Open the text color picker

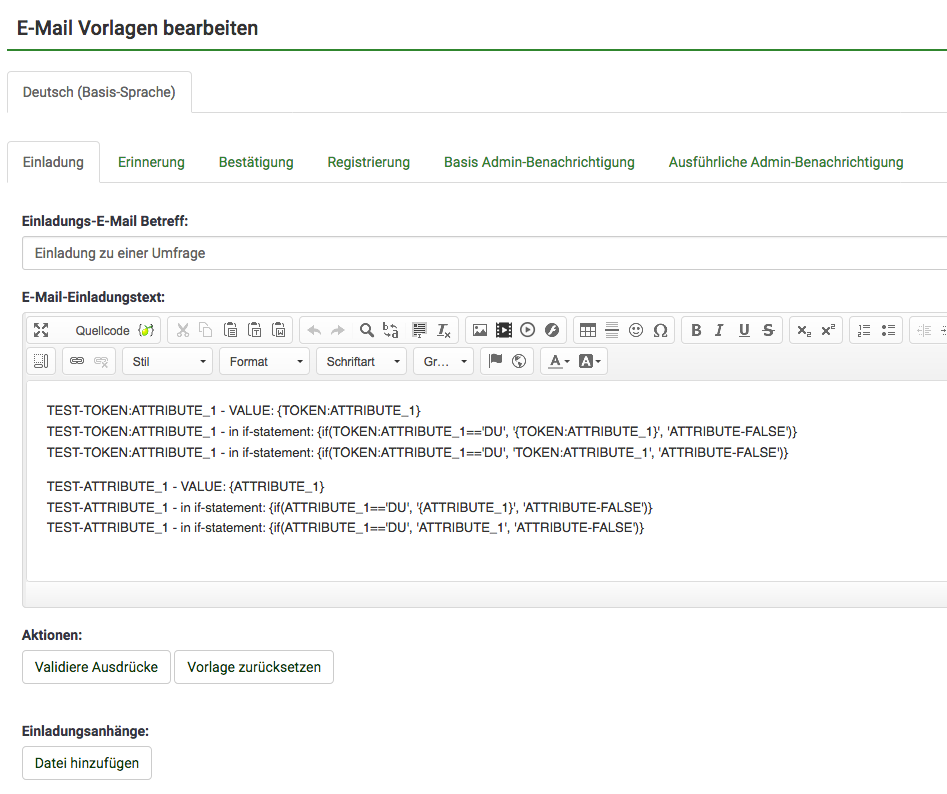pos(558,361)
